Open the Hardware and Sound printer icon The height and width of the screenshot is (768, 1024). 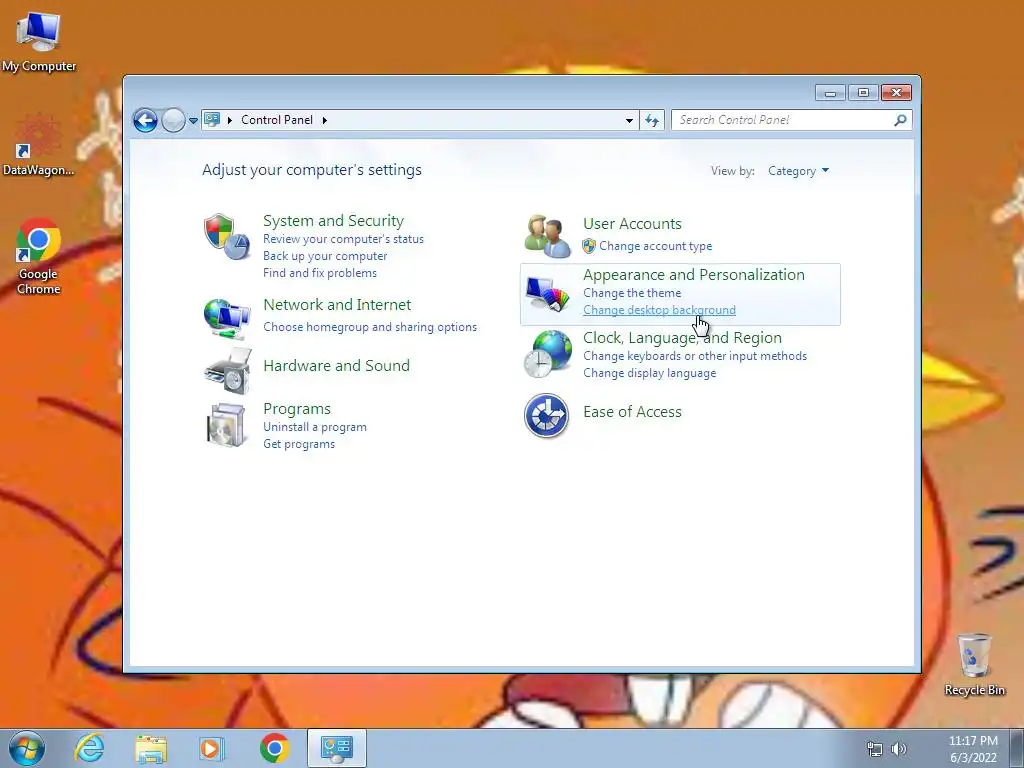227,370
